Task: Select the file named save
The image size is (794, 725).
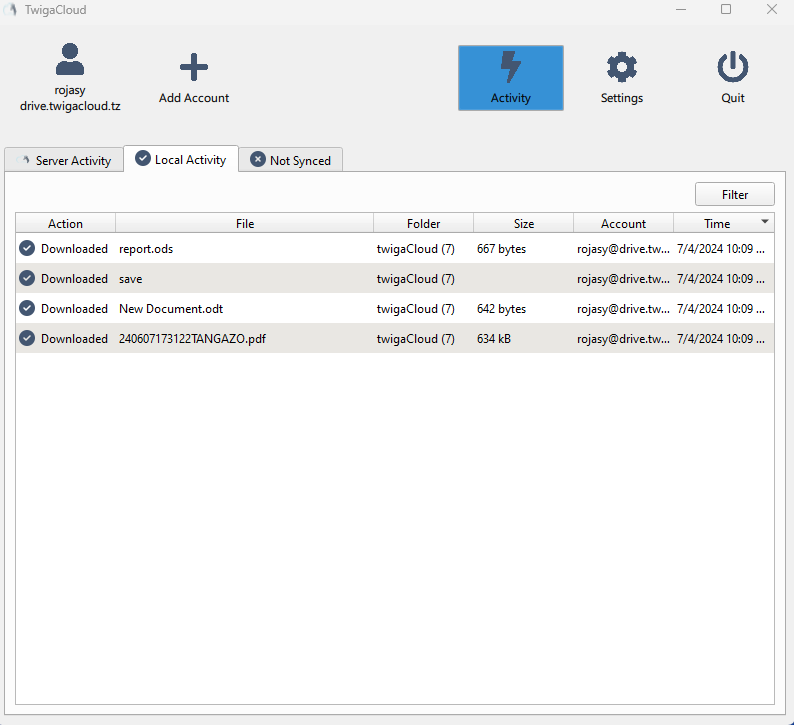Action: 131,279
